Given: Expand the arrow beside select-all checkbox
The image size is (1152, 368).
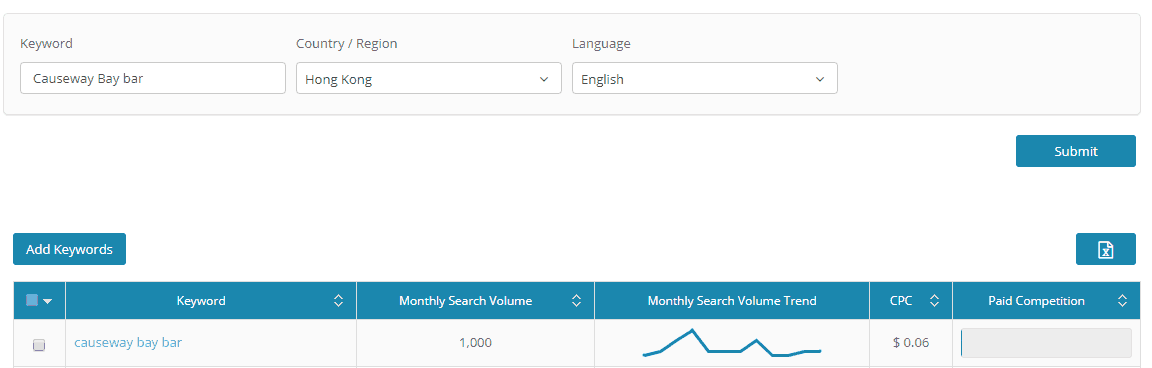Looking at the screenshot, I should (48, 301).
